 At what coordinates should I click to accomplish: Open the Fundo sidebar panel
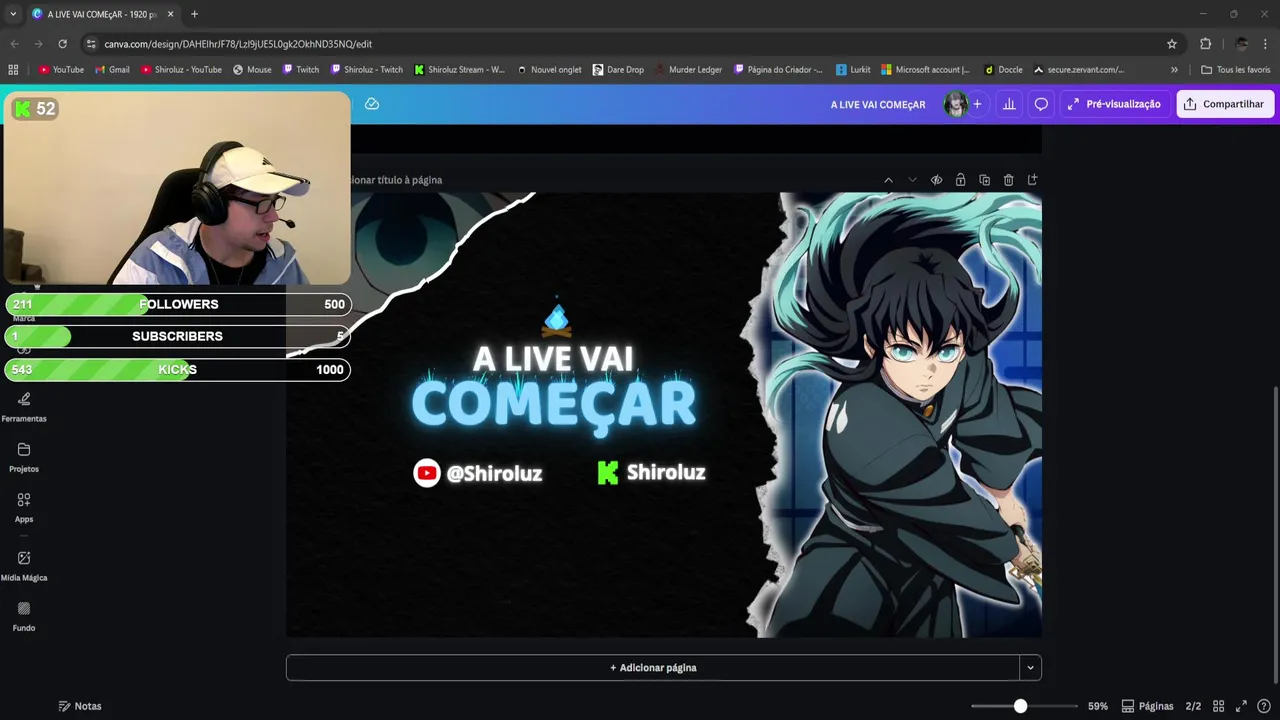coord(24,616)
